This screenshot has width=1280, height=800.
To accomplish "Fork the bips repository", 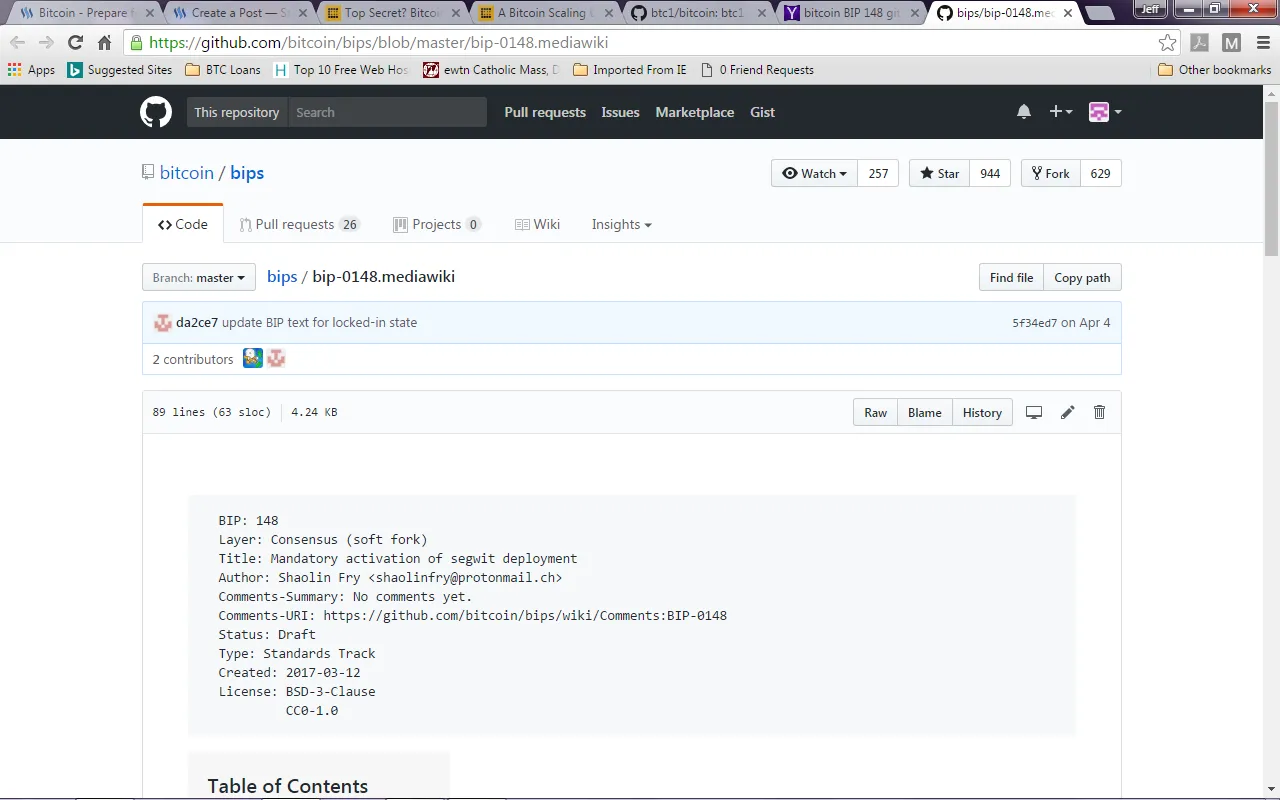I will pos(1050,173).
